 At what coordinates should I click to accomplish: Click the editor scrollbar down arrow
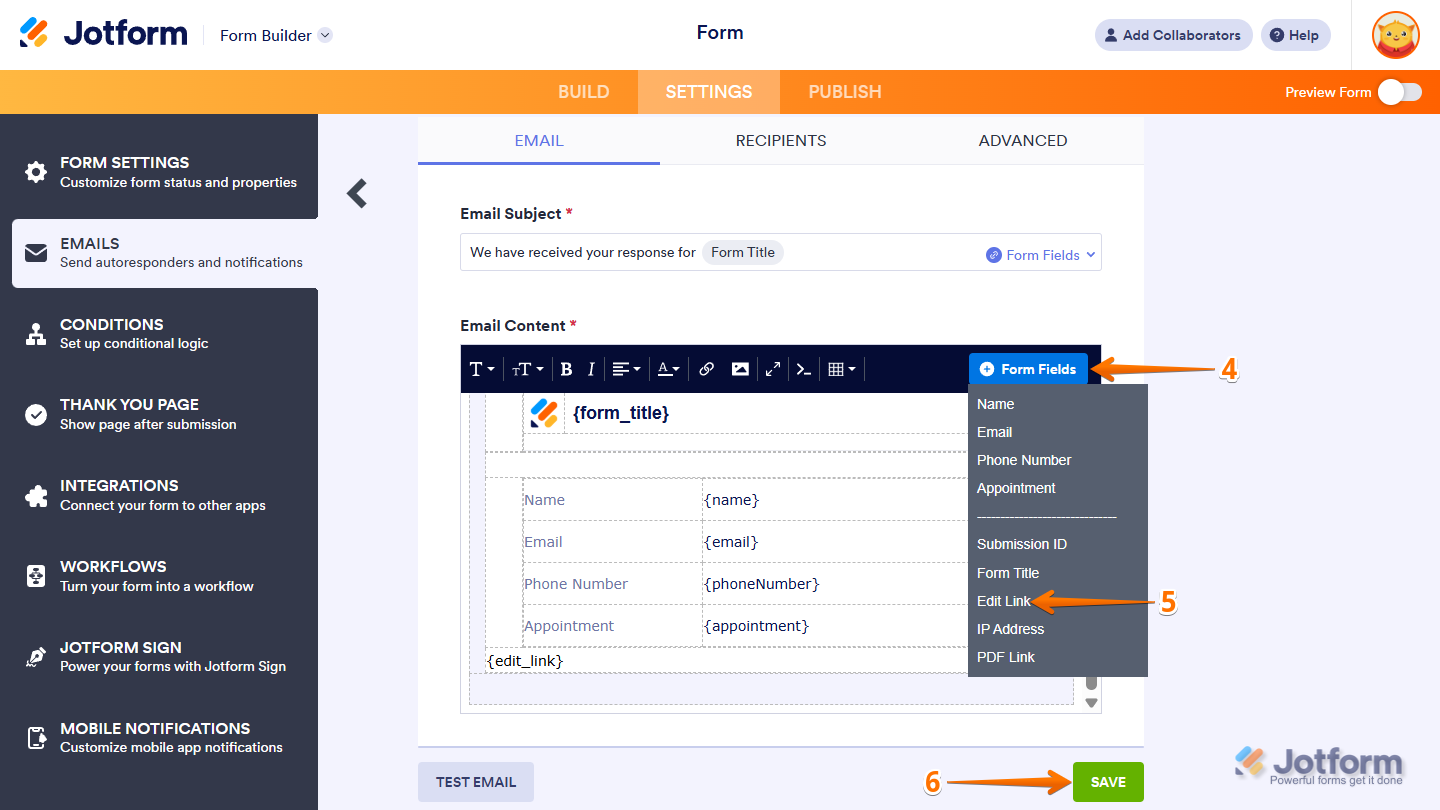click(1092, 703)
